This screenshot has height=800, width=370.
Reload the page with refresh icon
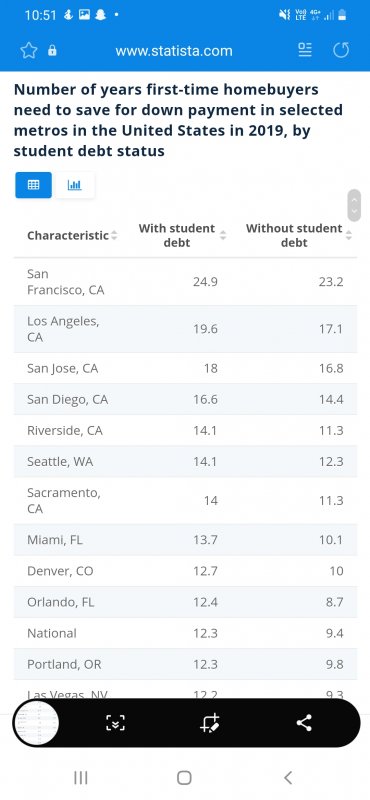pyautogui.click(x=341, y=50)
